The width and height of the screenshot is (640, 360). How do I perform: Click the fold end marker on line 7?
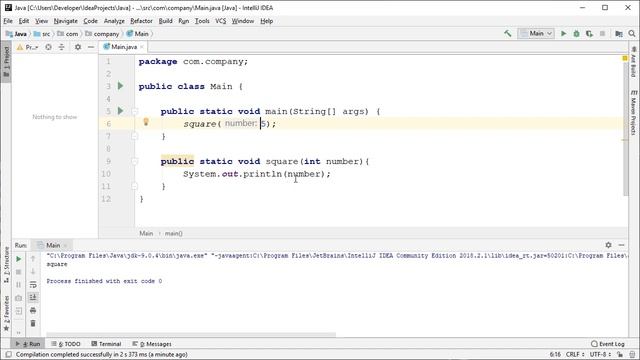(135, 136)
